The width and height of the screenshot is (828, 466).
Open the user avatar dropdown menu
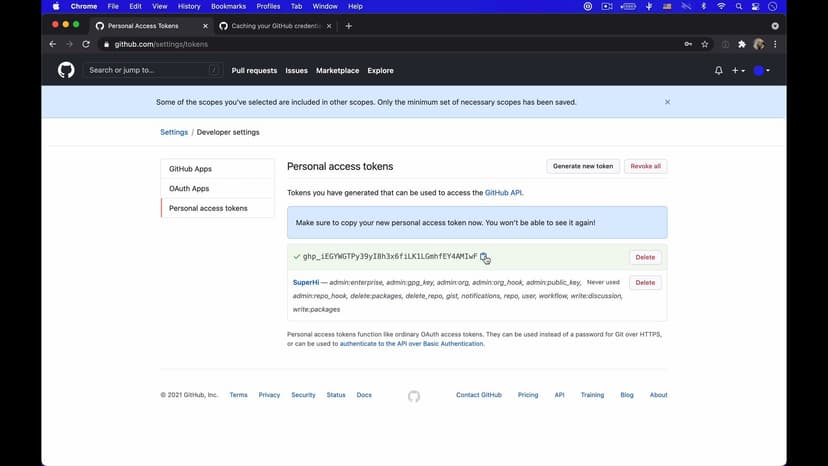coord(762,71)
